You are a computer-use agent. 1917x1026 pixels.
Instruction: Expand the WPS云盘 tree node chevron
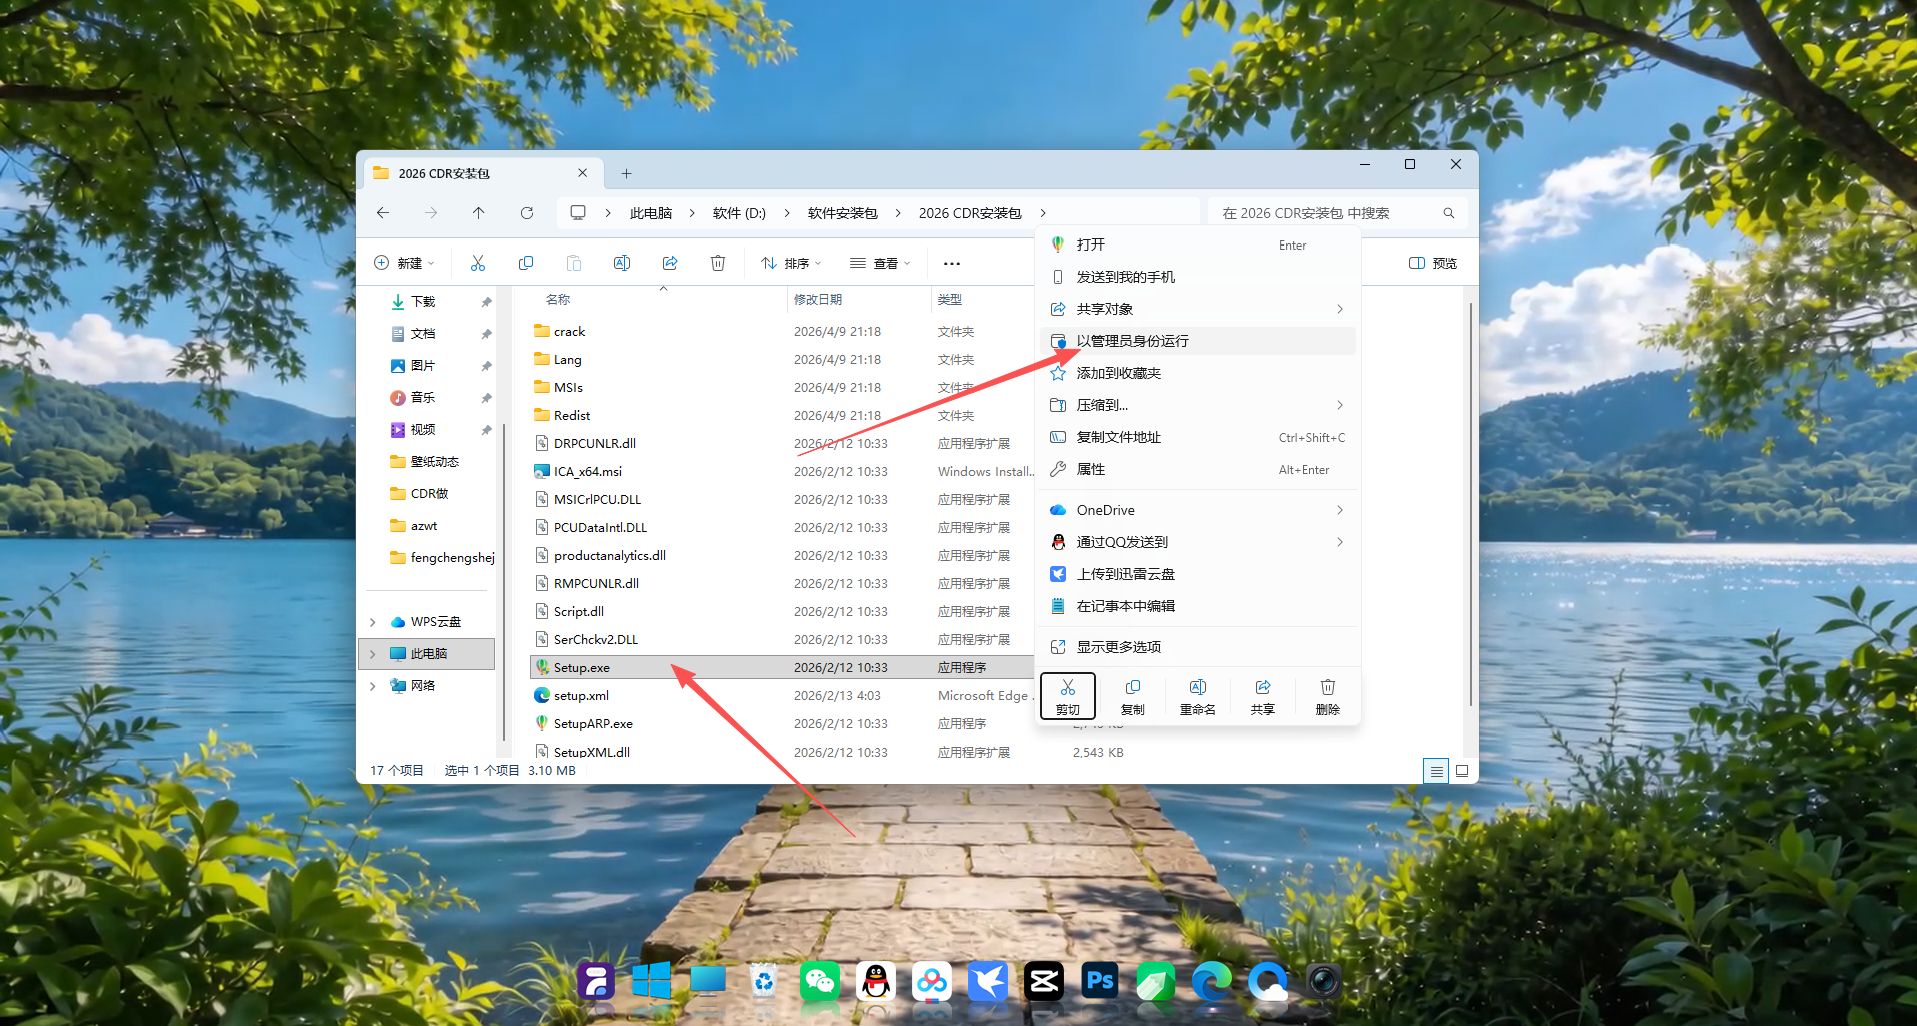pyautogui.click(x=373, y=622)
